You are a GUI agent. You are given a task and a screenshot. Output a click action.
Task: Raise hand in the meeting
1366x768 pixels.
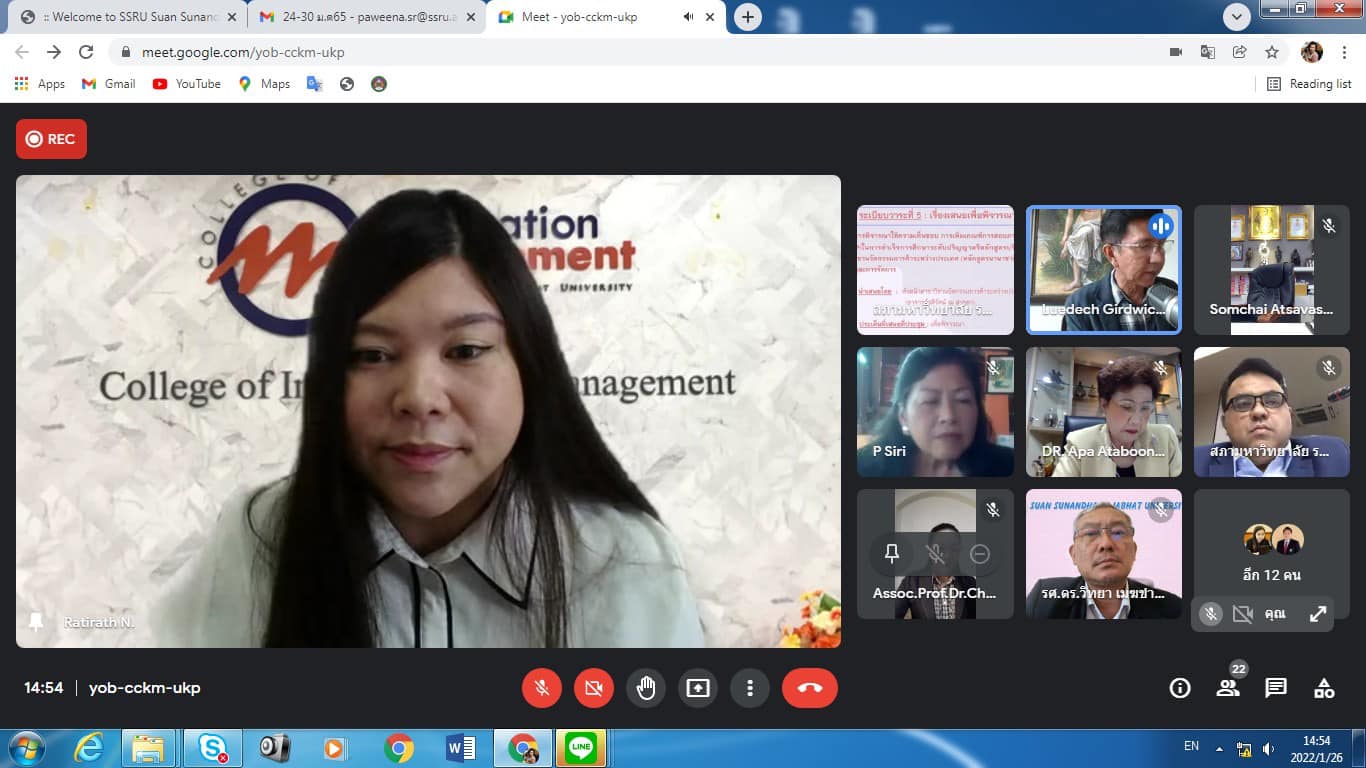tap(646, 688)
